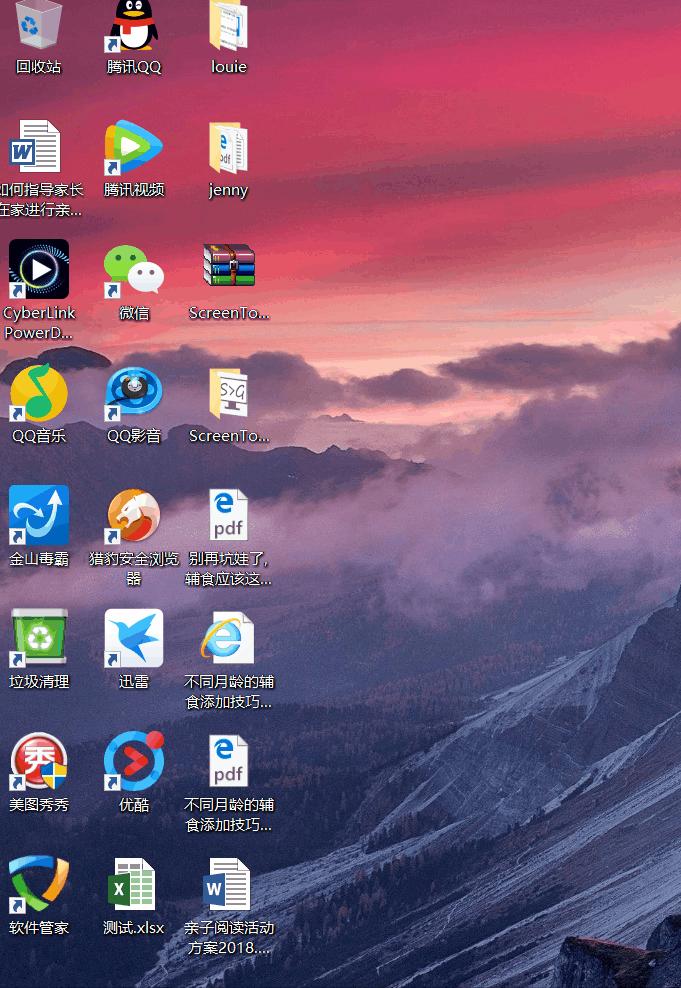Image resolution: width=681 pixels, height=988 pixels.
Task: Open the ScreenTo folder with S>G icon
Action: tap(229, 393)
